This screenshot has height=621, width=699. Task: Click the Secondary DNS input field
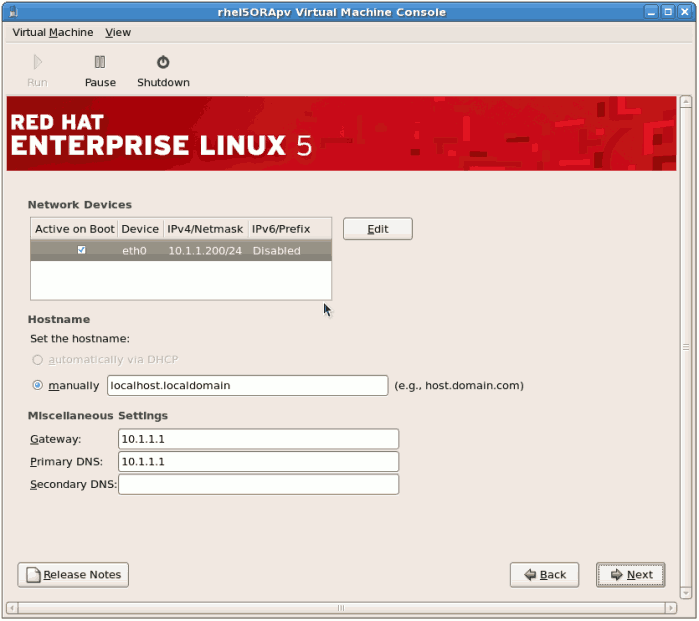258,485
